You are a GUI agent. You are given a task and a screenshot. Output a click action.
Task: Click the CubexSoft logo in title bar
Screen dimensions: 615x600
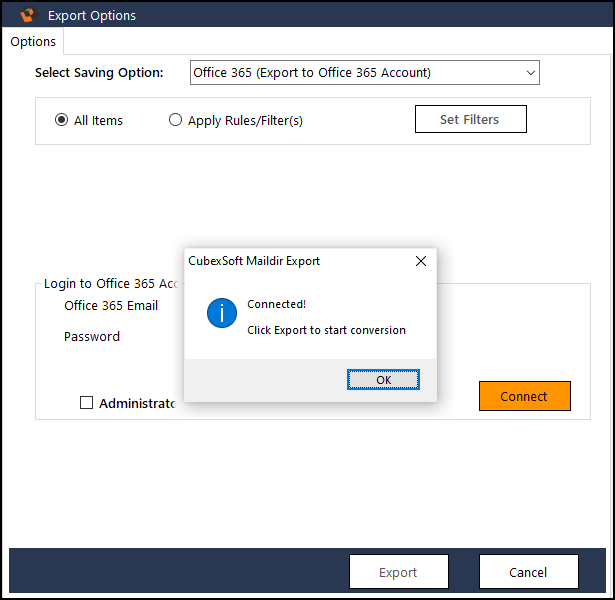[28, 15]
